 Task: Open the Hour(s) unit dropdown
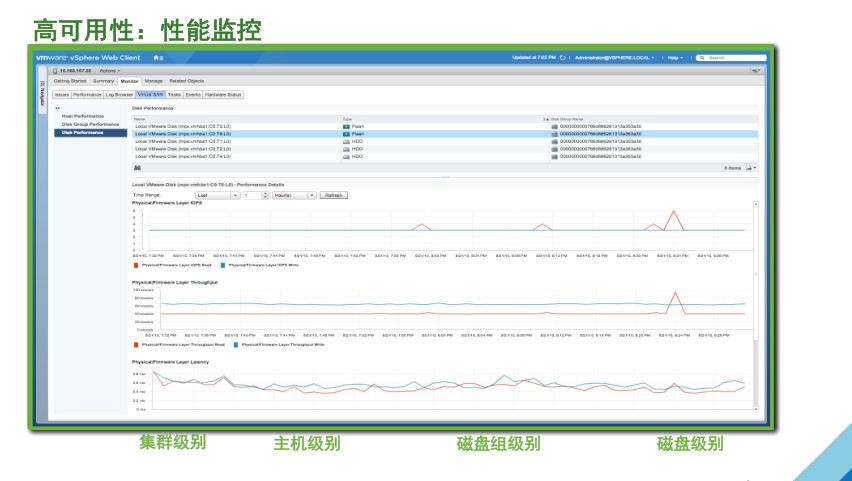pyautogui.click(x=294, y=195)
